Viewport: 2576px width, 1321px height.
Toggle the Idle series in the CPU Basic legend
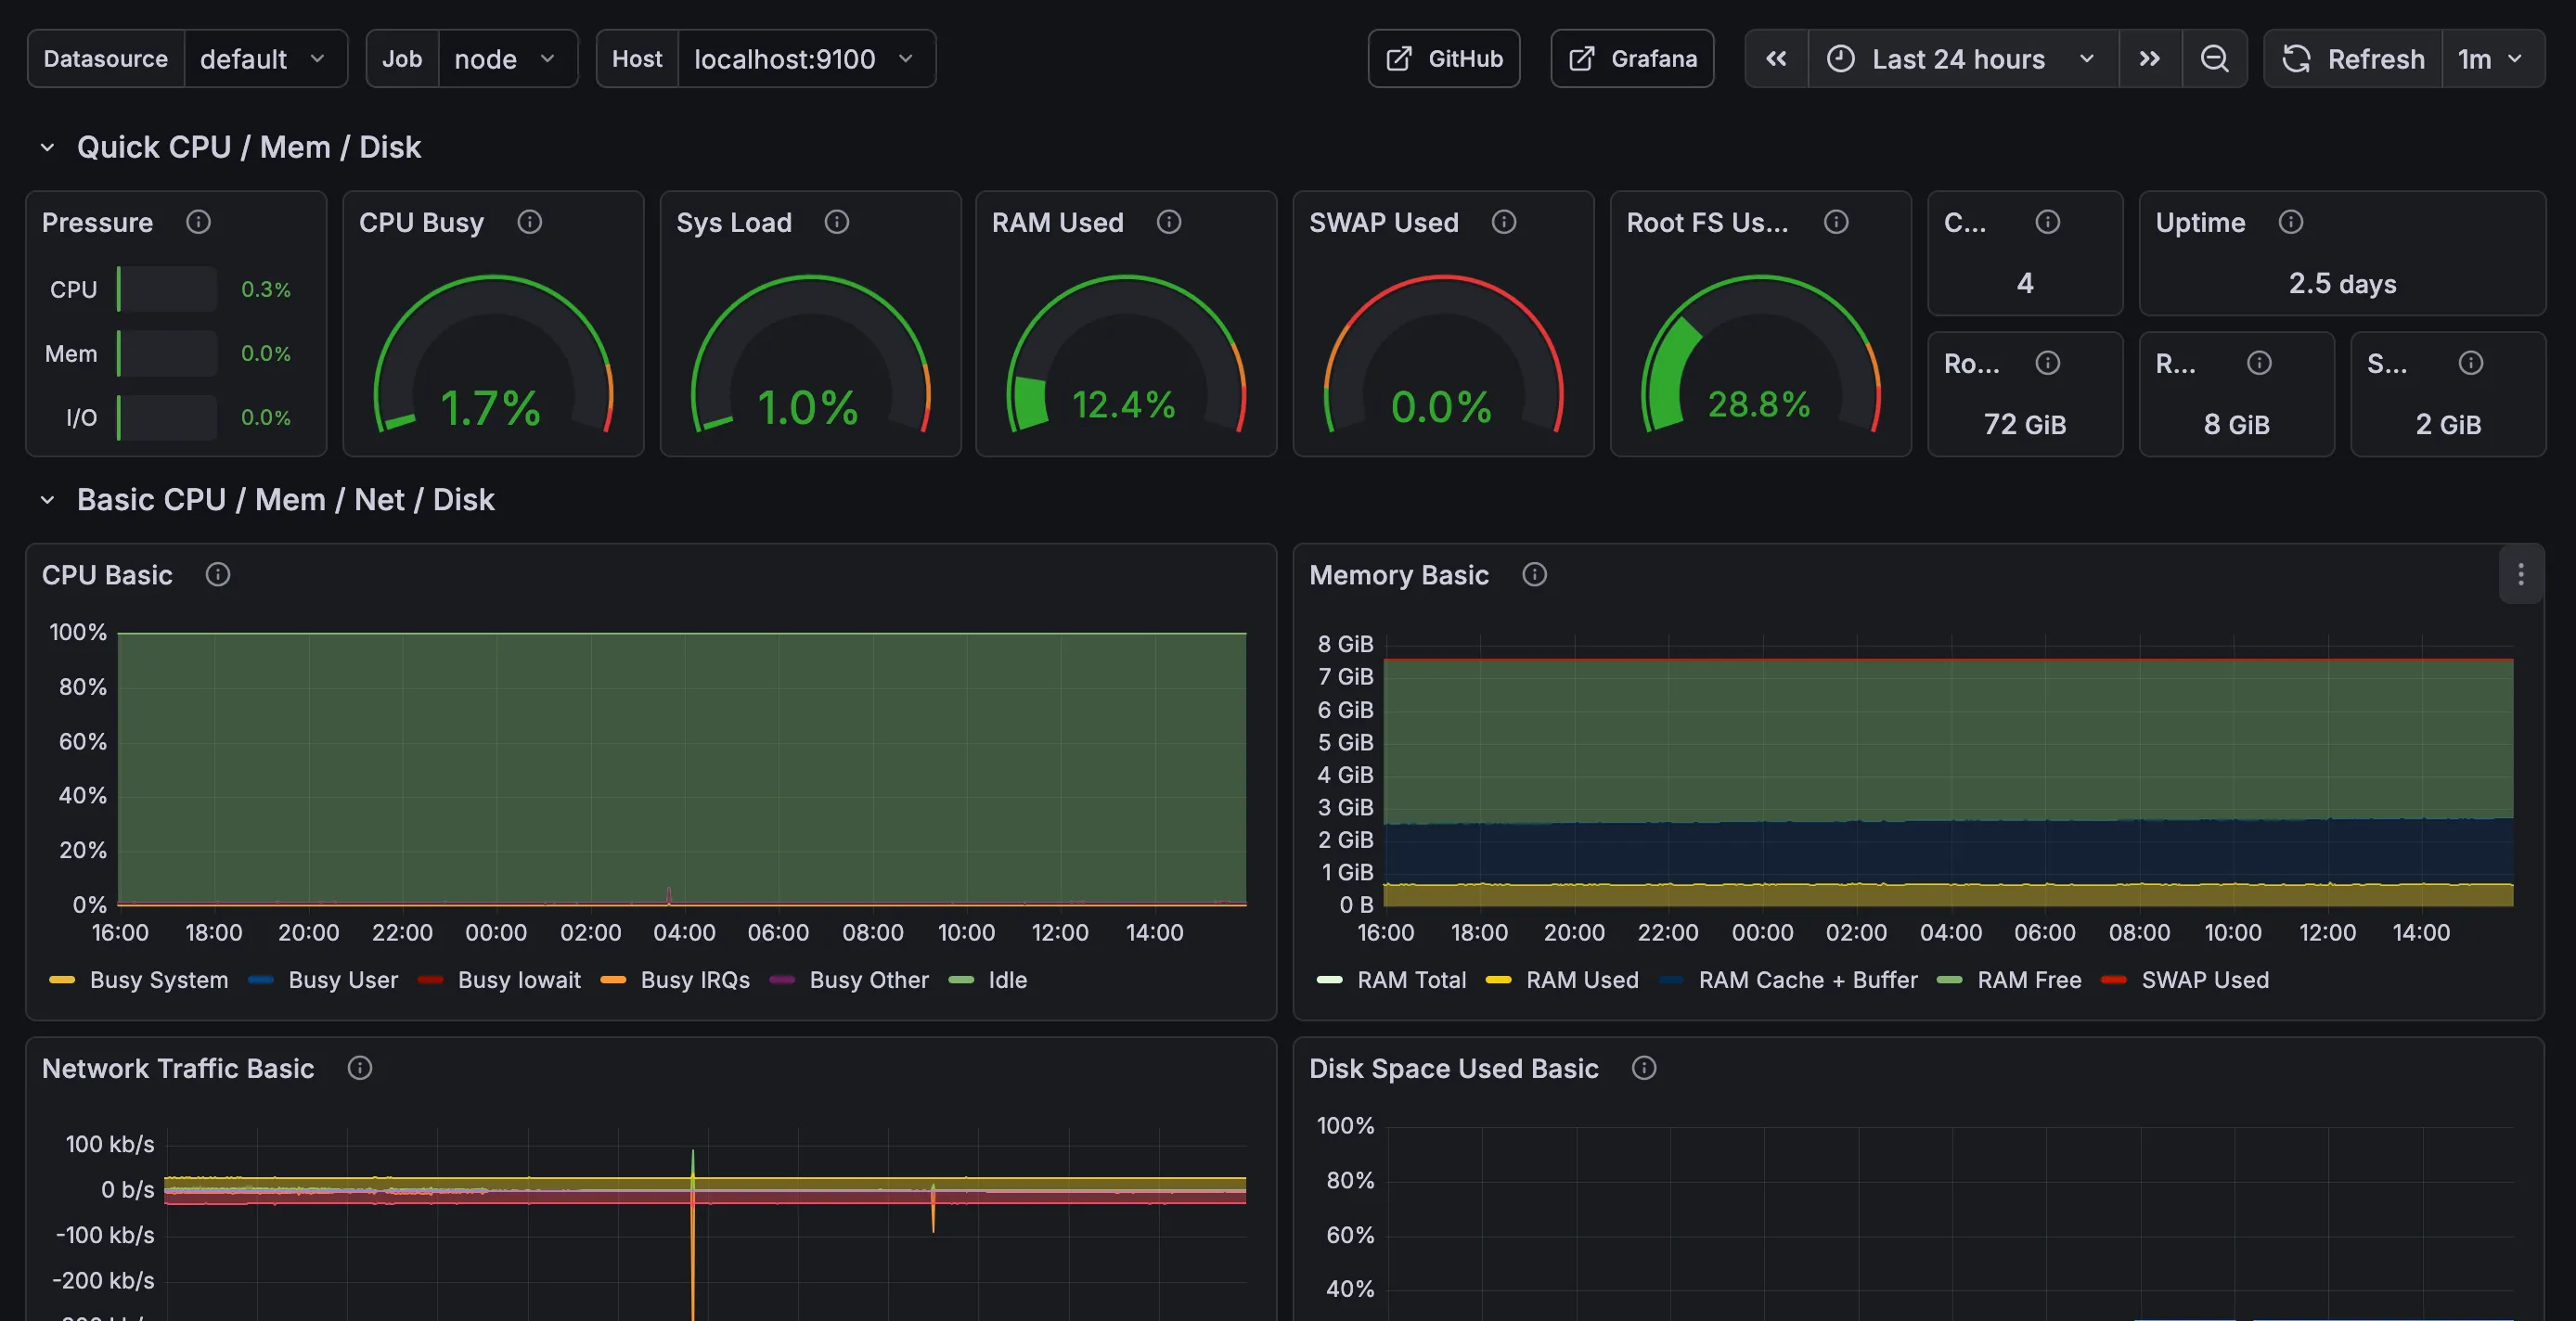(1007, 980)
